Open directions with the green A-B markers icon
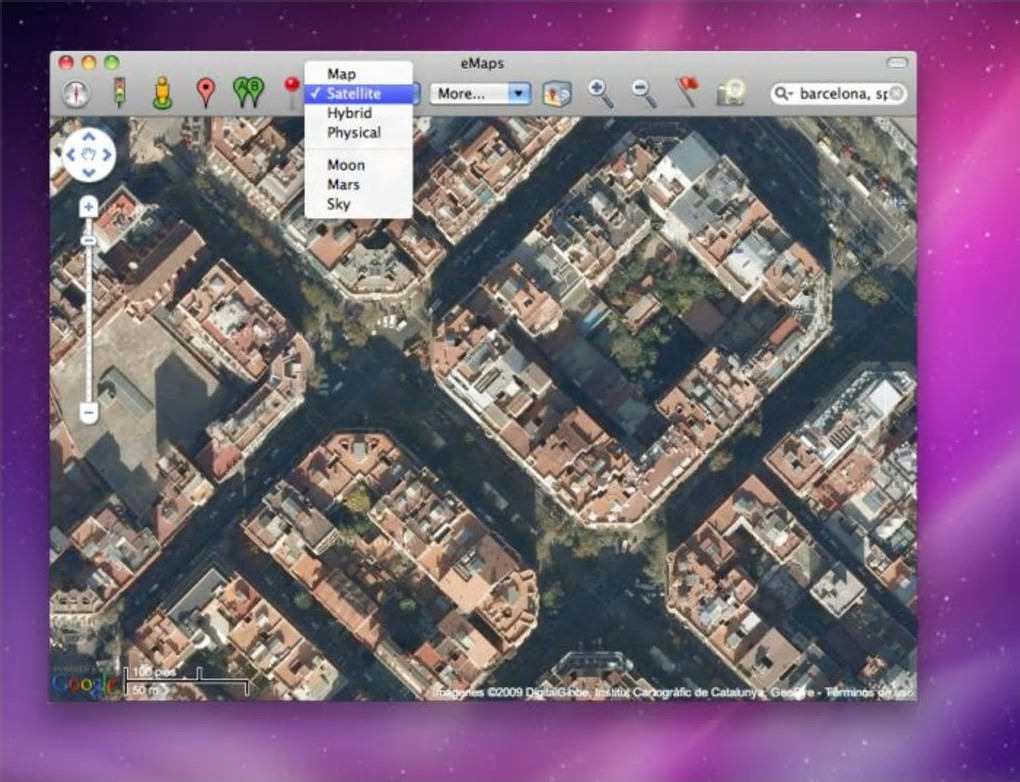Viewport: 1020px width, 782px height. (x=248, y=92)
